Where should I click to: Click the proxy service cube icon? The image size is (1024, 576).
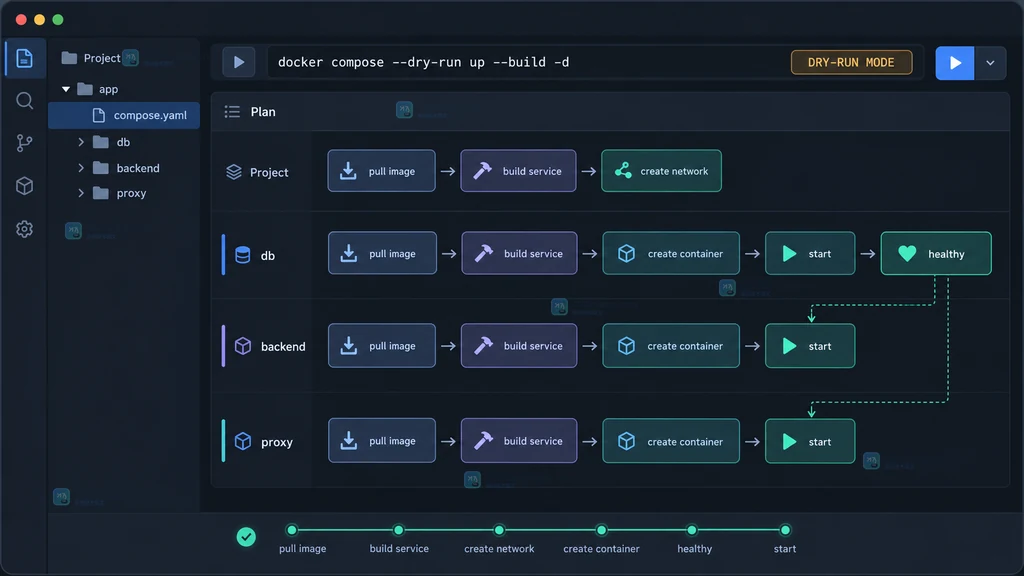point(242,441)
